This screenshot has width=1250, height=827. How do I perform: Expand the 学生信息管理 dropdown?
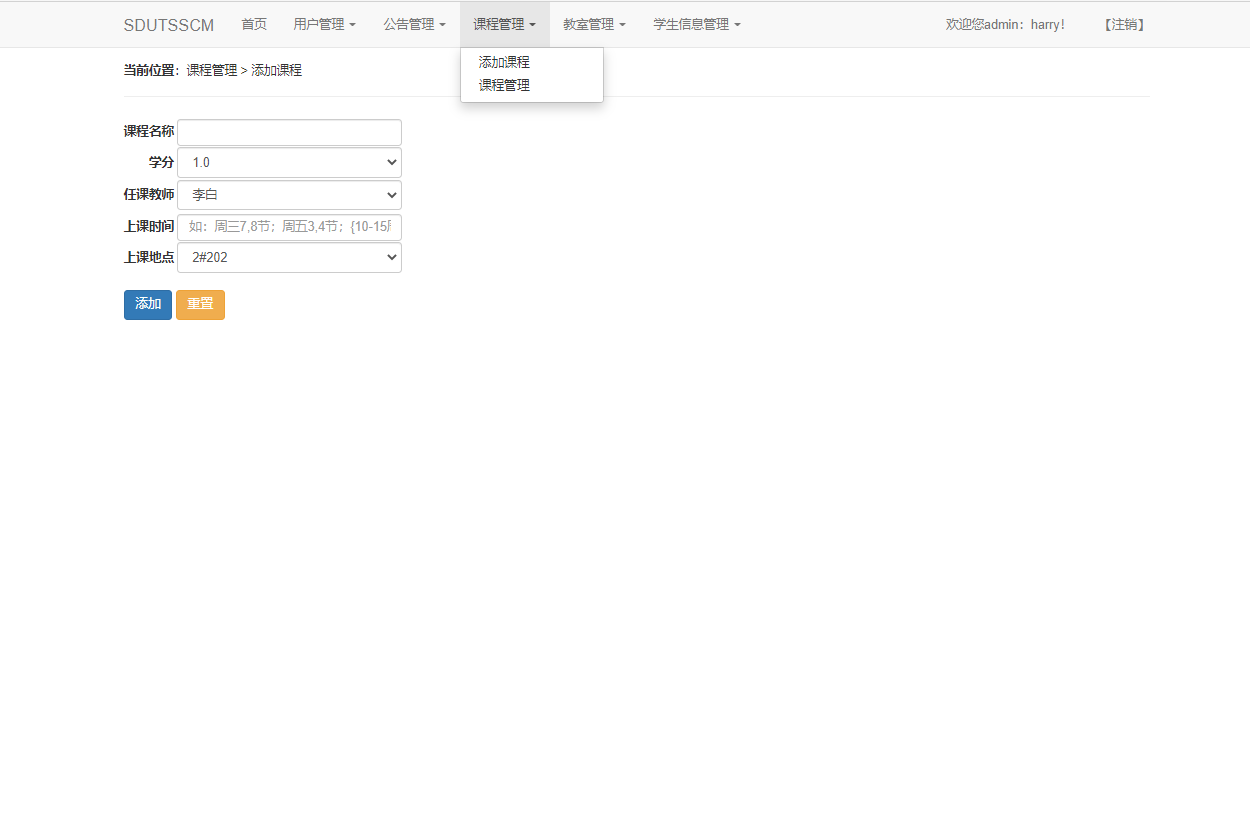coord(695,24)
